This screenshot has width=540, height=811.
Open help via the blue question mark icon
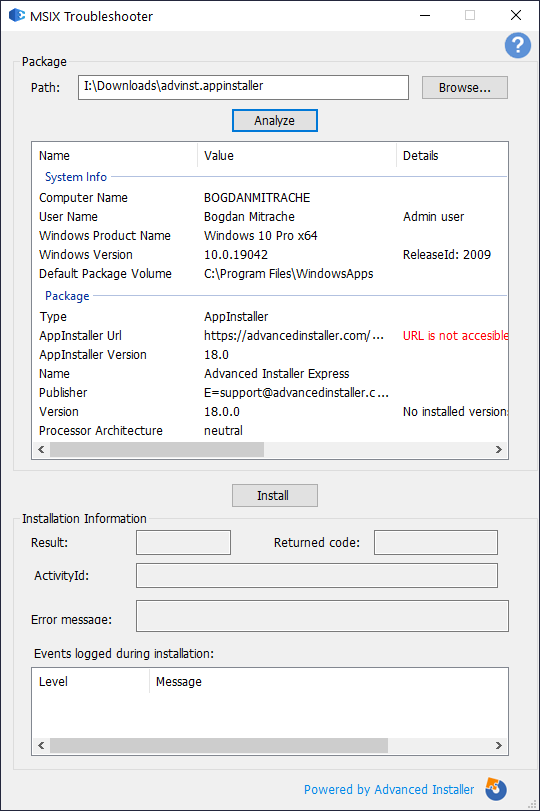(518, 46)
